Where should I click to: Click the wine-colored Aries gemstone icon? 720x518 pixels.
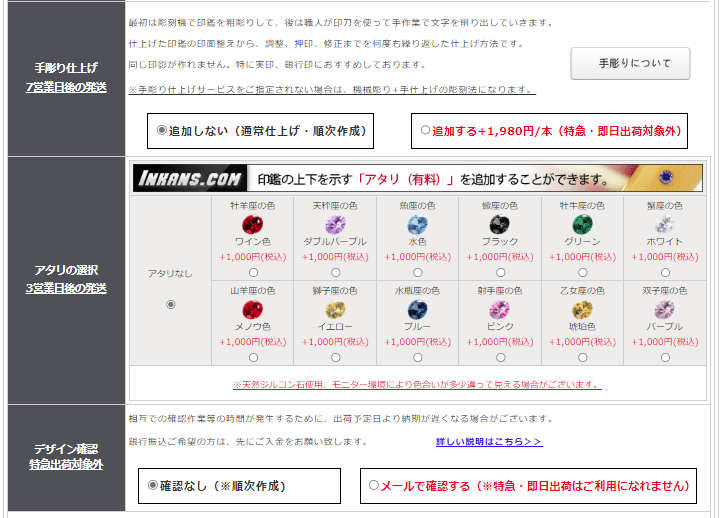(253, 225)
